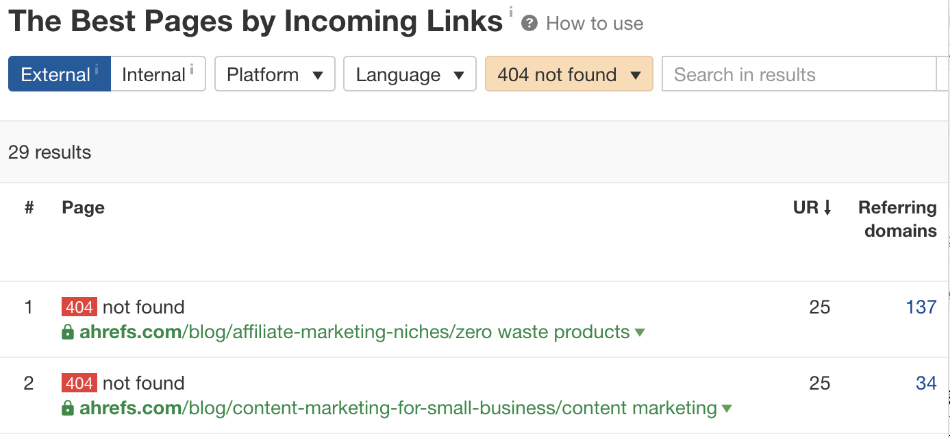950x438 pixels.
Task: Click the info icon on Internal tab
Action: 191,68
